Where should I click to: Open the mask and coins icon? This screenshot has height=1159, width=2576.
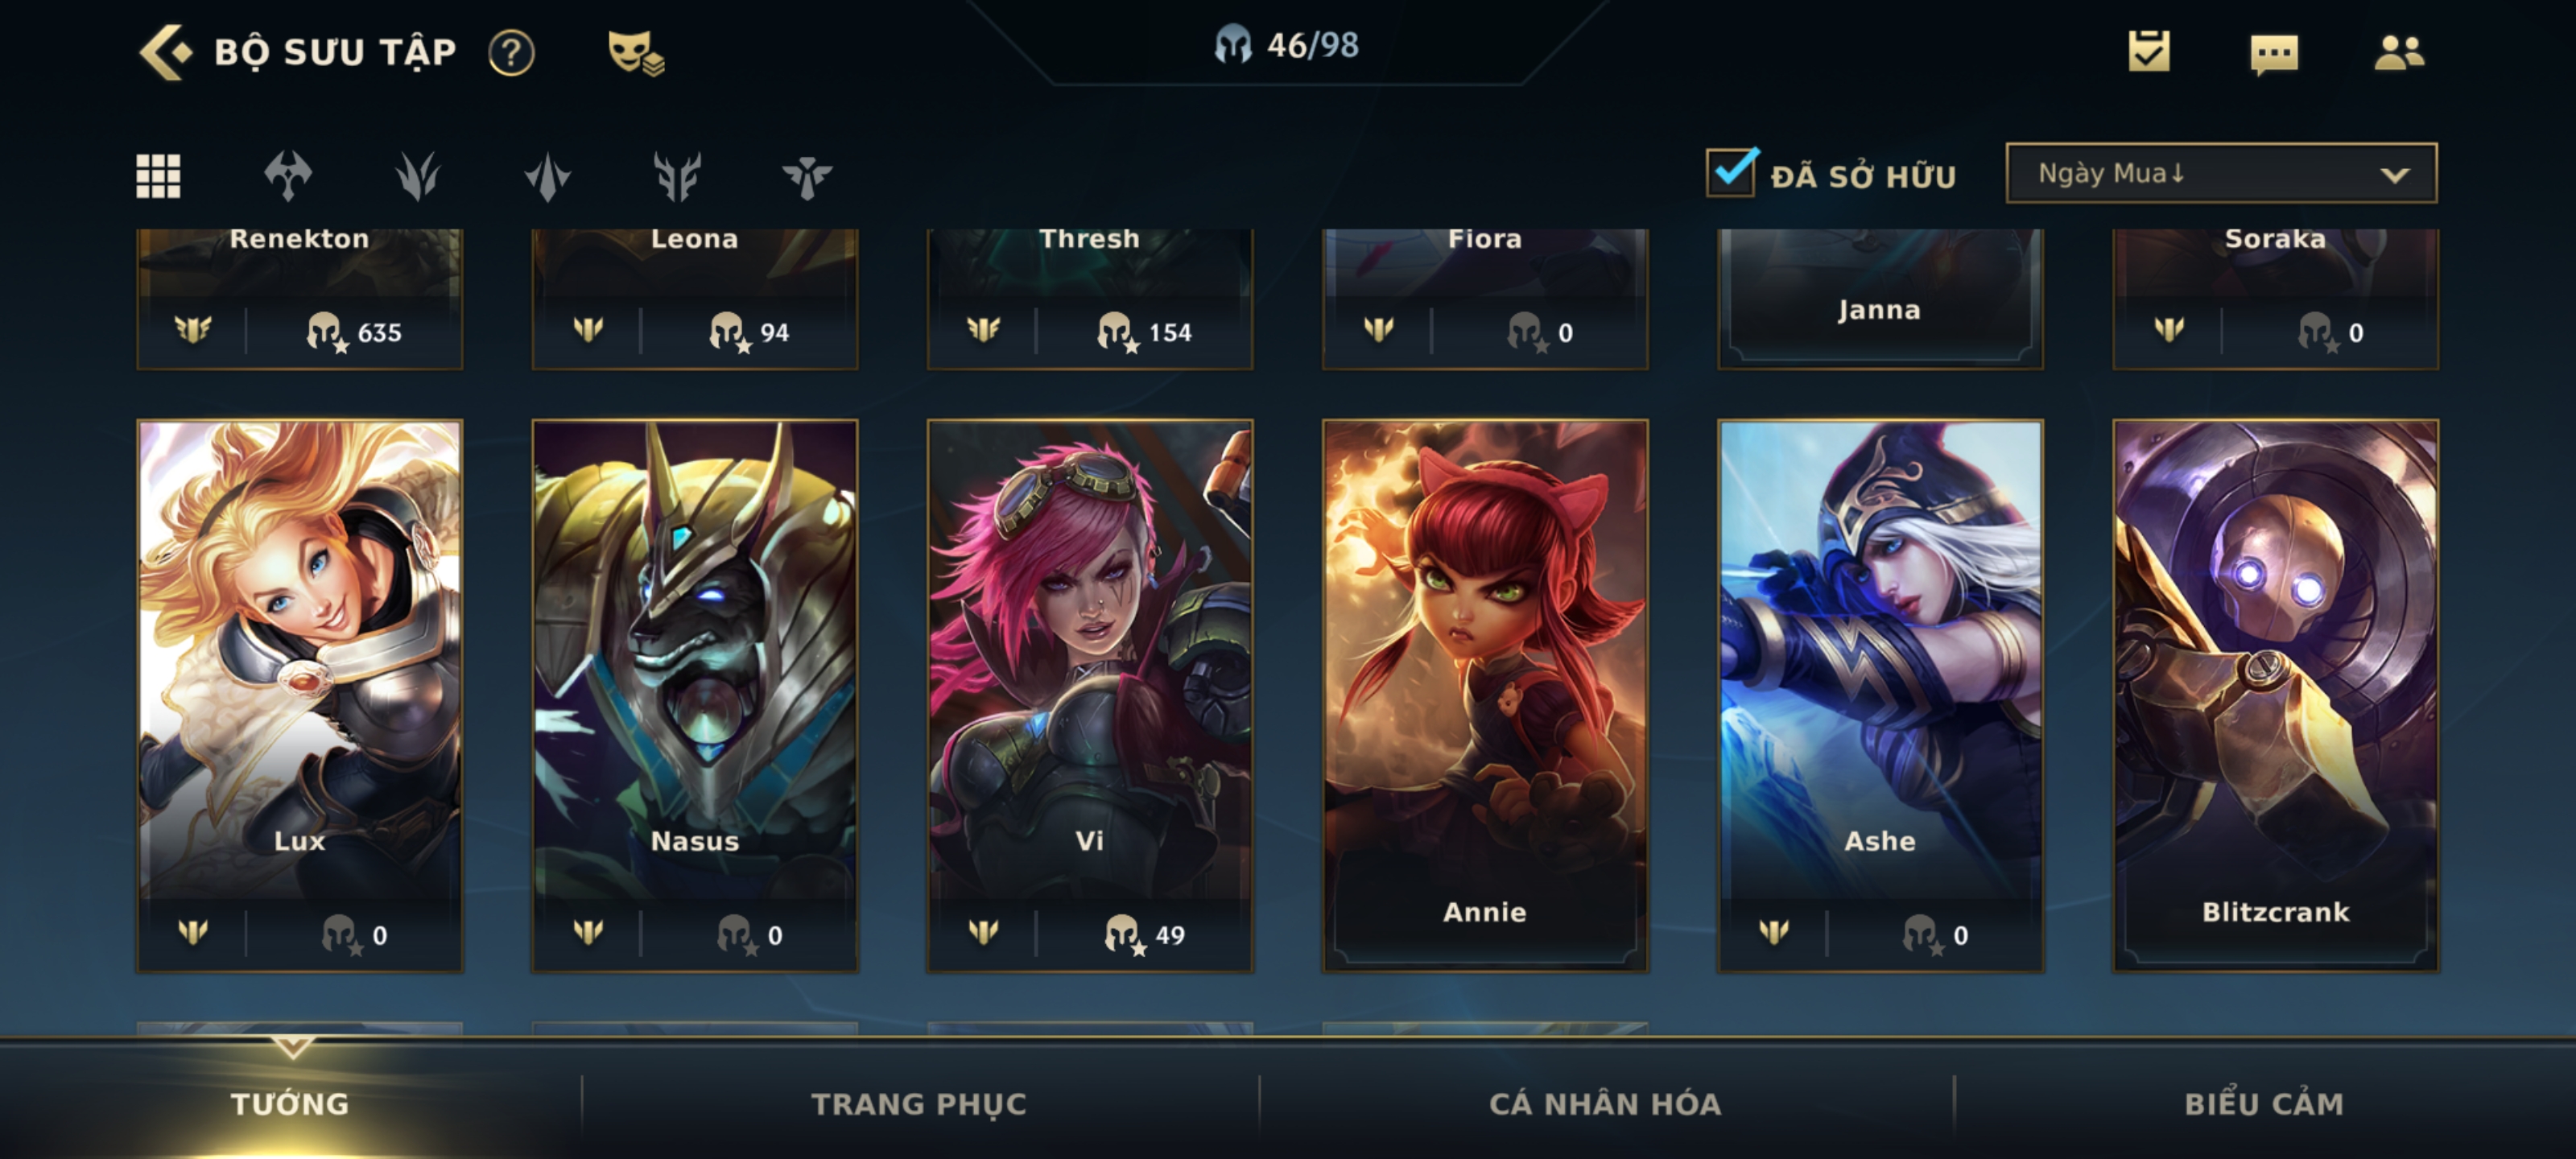coord(636,52)
